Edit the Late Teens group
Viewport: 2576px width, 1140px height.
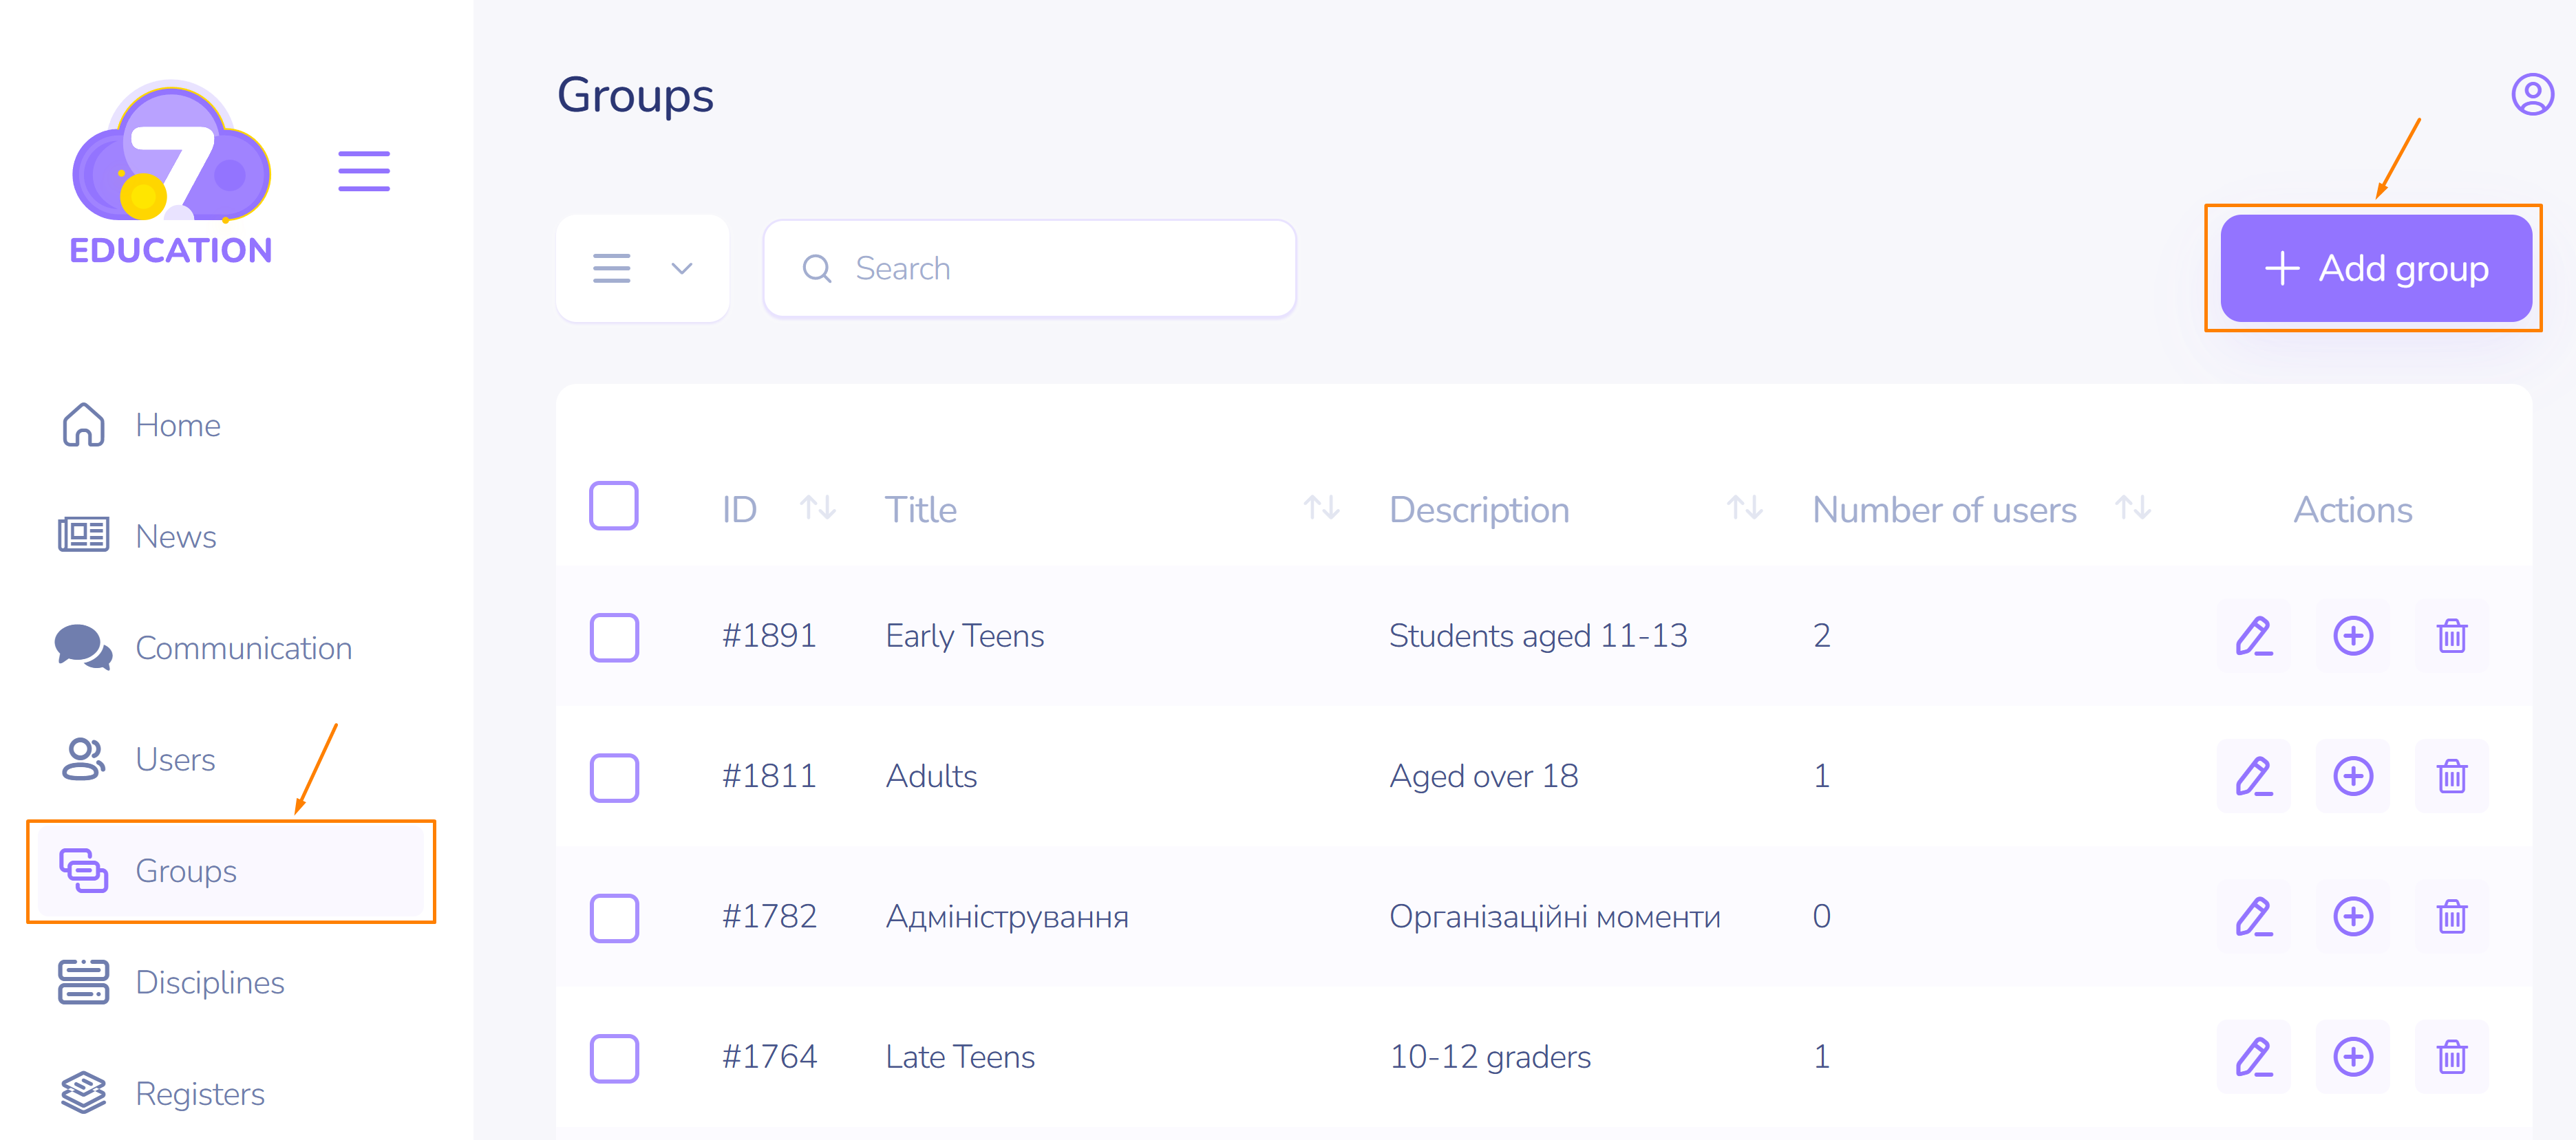tap(2253, 1057)
